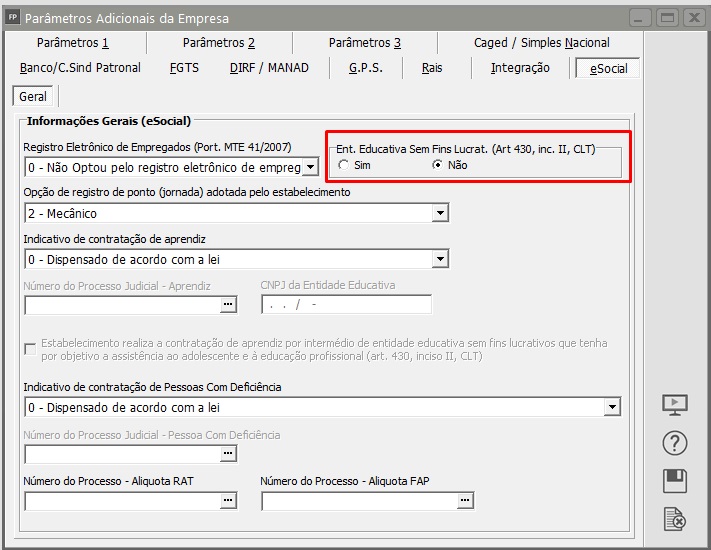Expand the Registro Eletrônico de Empregados dropdown

tap(310, 167)
